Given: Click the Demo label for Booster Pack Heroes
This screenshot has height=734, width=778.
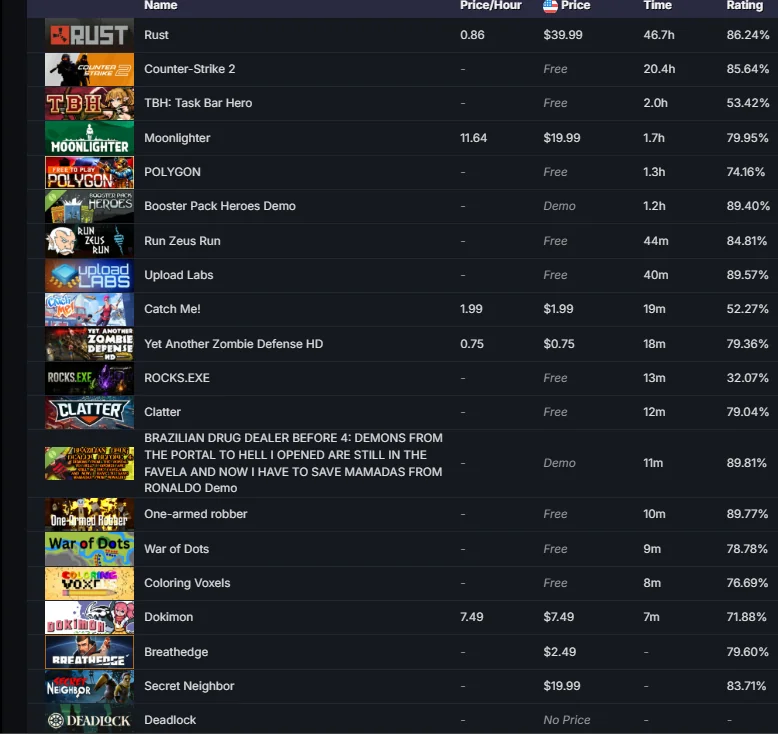Looking at the screenshot, I should coord(559,206).
